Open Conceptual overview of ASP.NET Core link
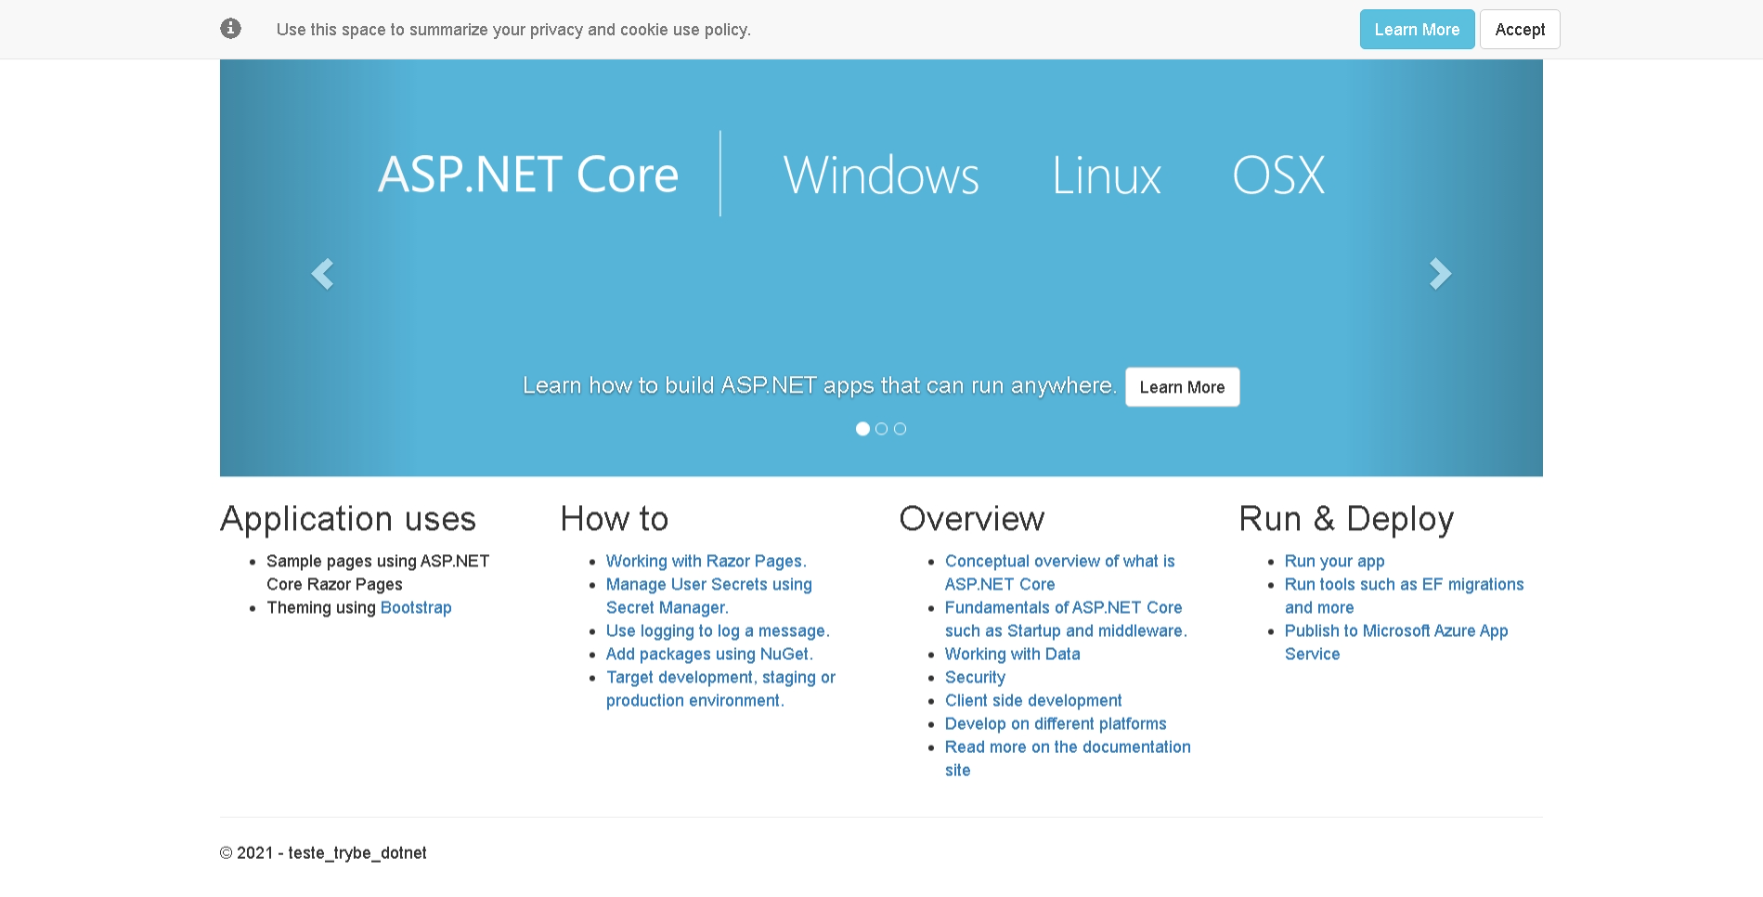This screenshot has height=897, width=1763. pyautogui.click(x=1060, y=573)
